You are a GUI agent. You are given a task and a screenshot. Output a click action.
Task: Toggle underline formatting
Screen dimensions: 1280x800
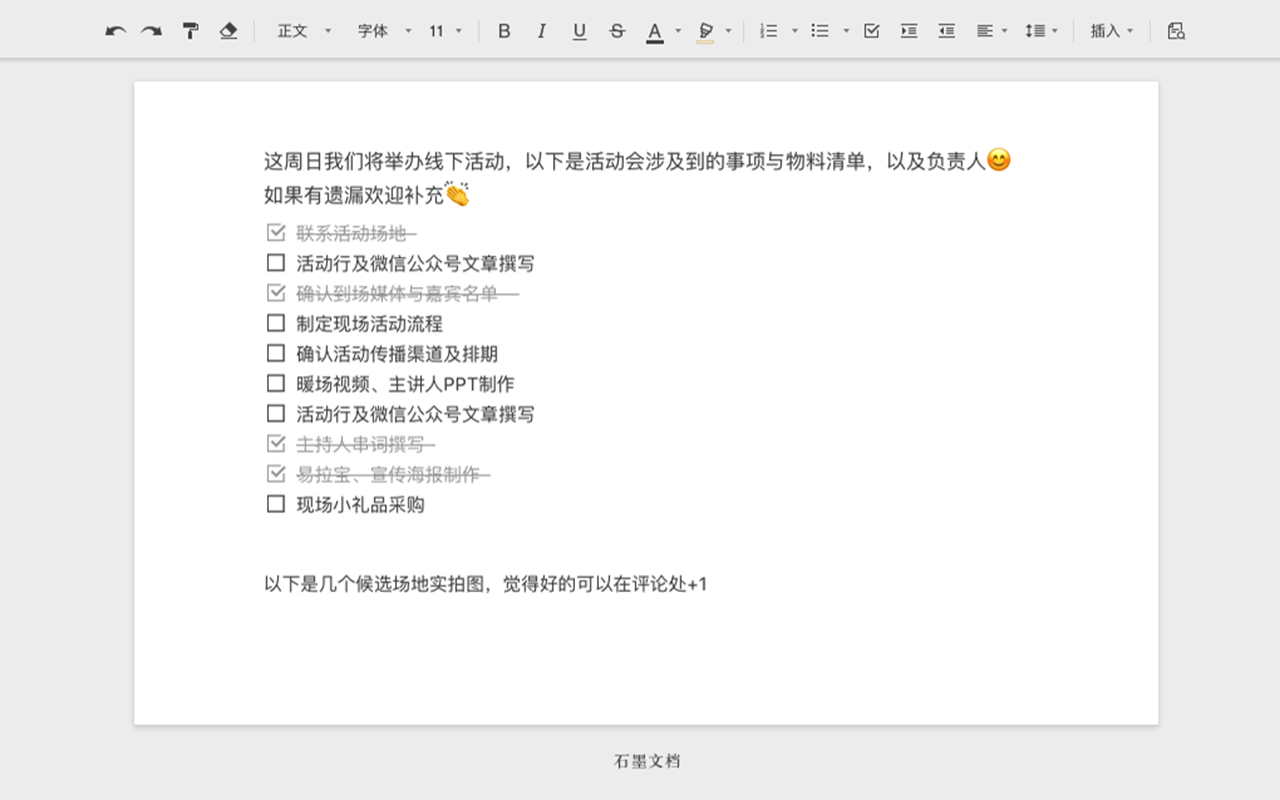point(579,31)
